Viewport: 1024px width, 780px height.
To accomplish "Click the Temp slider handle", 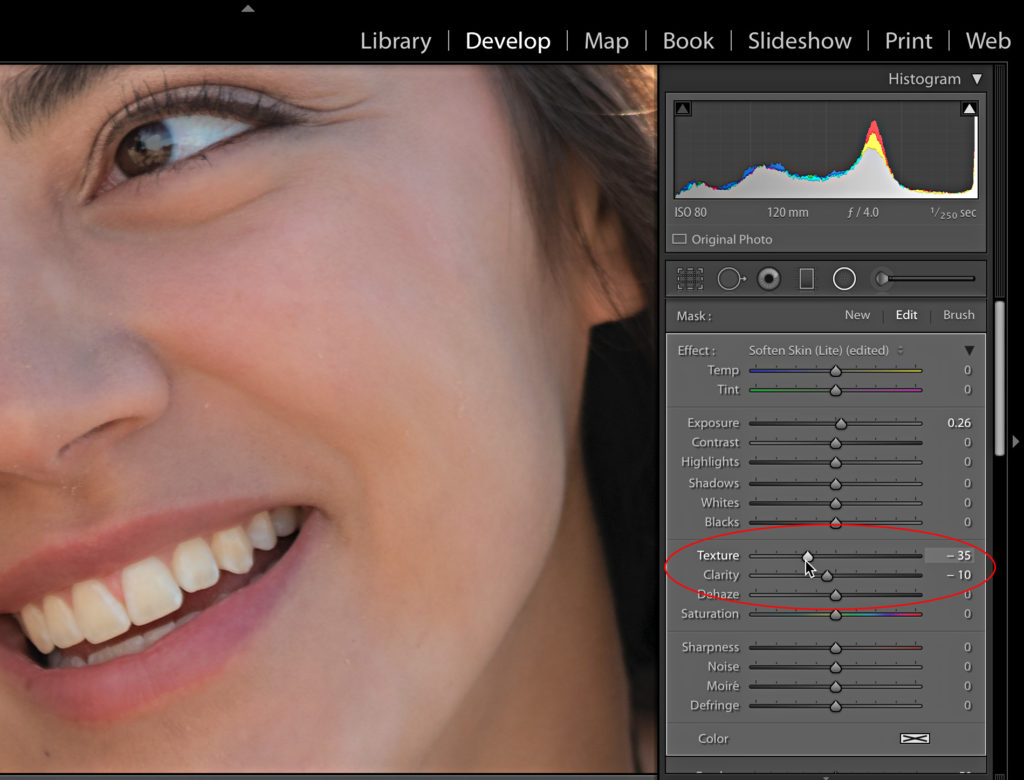I will point(835,371).
